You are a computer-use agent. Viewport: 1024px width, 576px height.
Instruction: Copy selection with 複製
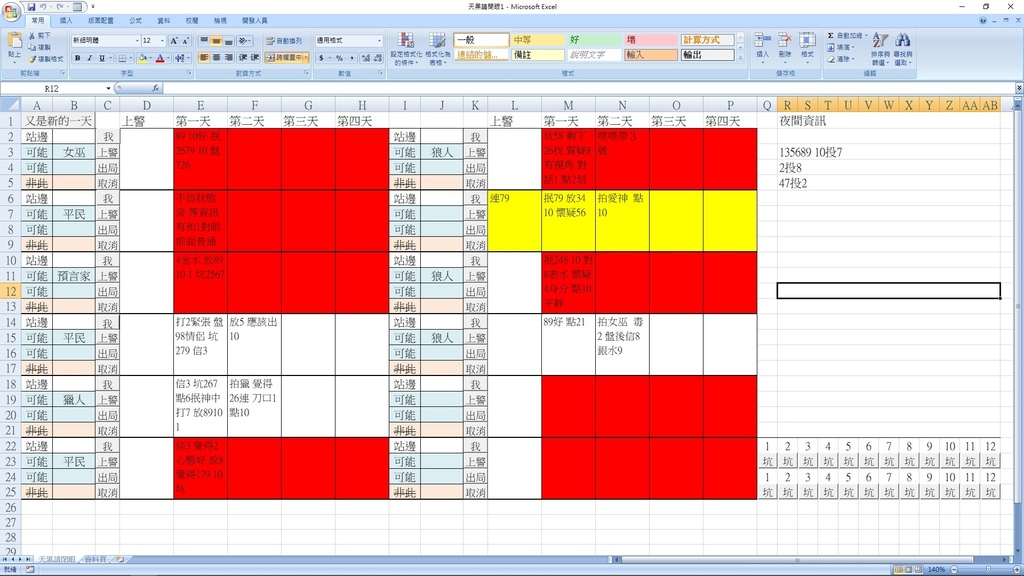(x=39, y=47)
